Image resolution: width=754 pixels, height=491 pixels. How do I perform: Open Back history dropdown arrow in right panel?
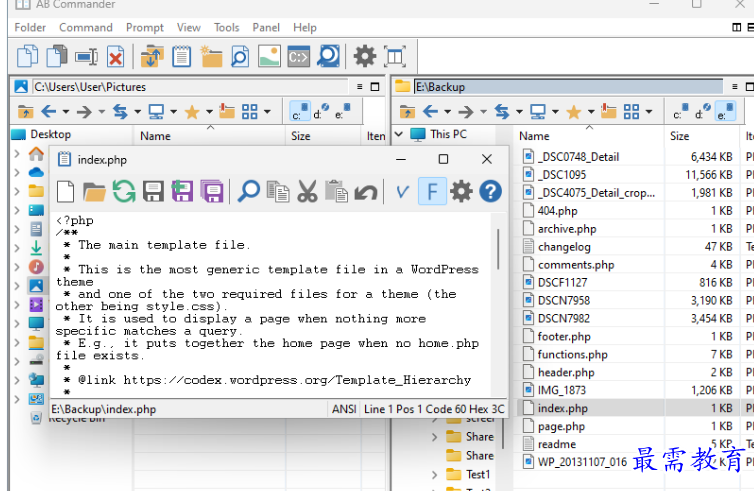tap(448, 113)
